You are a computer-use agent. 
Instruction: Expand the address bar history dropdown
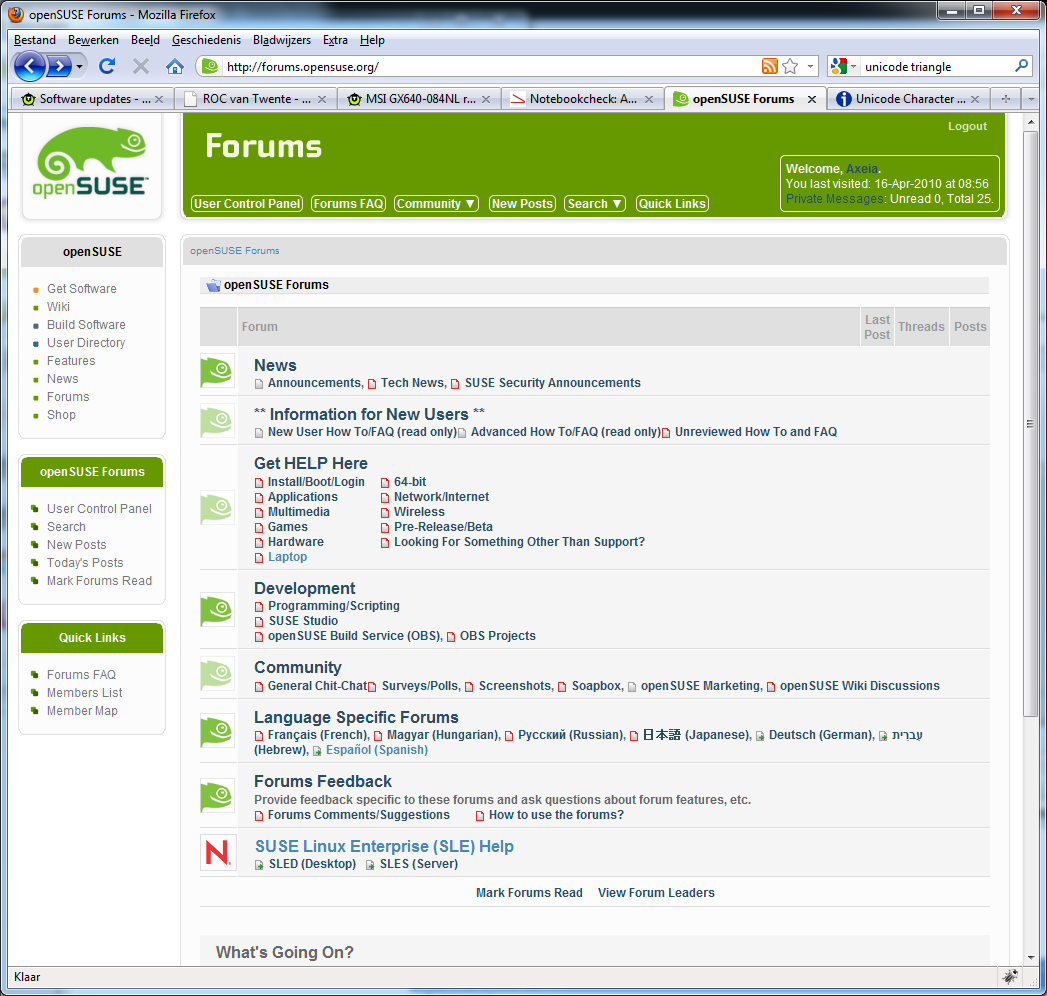point(810,66)
